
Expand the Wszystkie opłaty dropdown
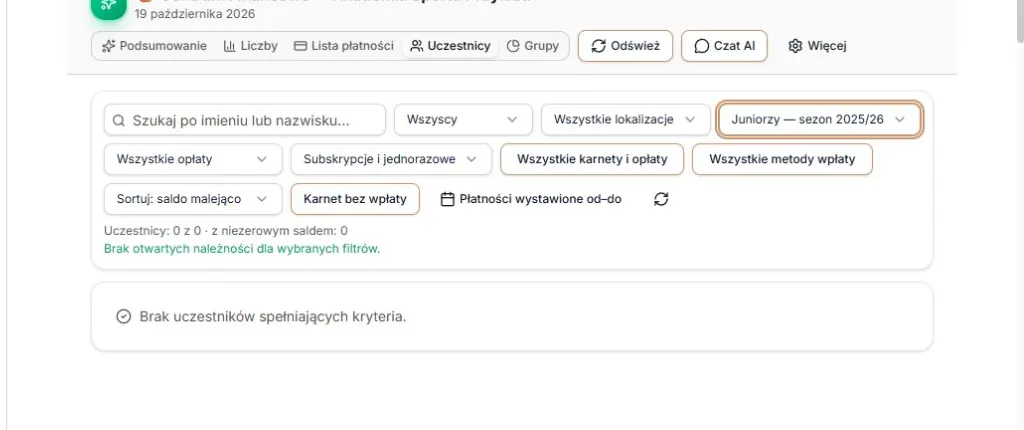tap(193, 159)
